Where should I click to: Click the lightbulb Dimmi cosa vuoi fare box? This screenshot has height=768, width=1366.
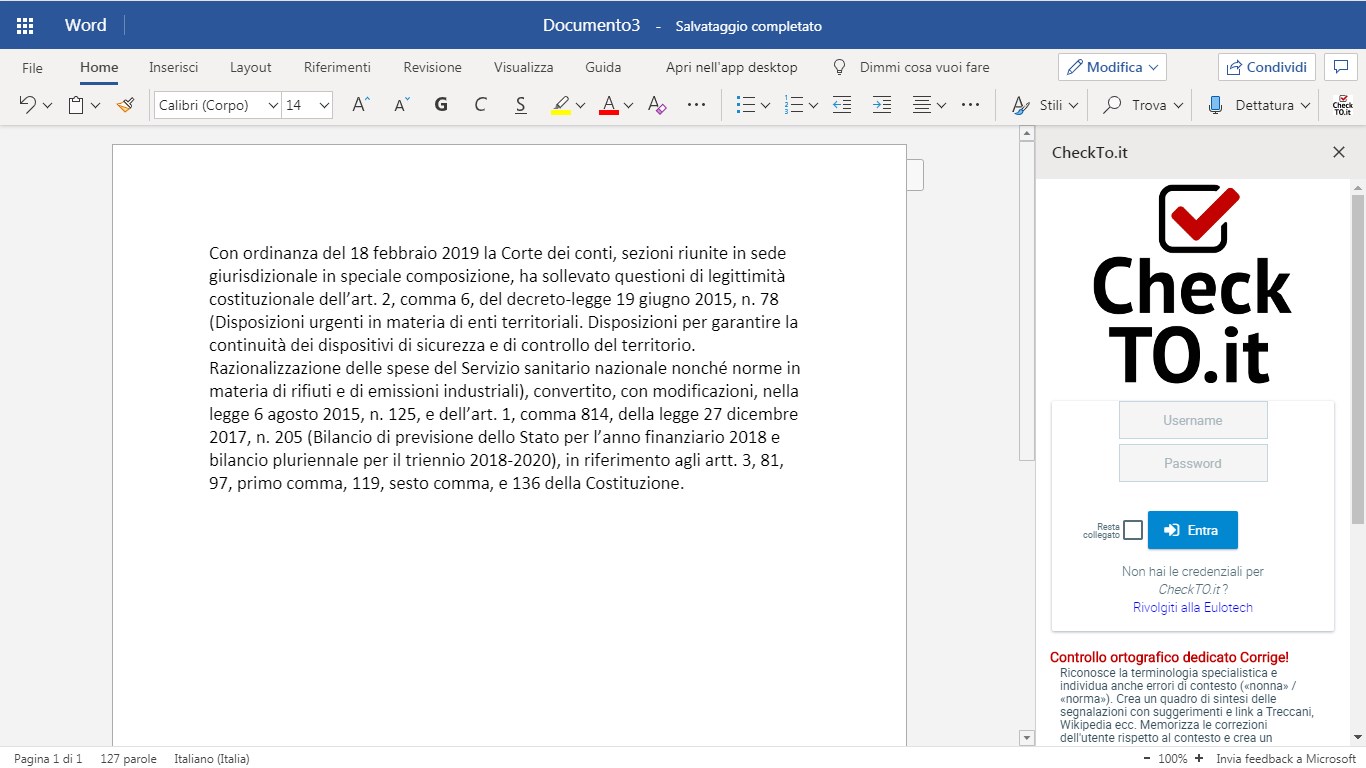[x=911, y=67]
